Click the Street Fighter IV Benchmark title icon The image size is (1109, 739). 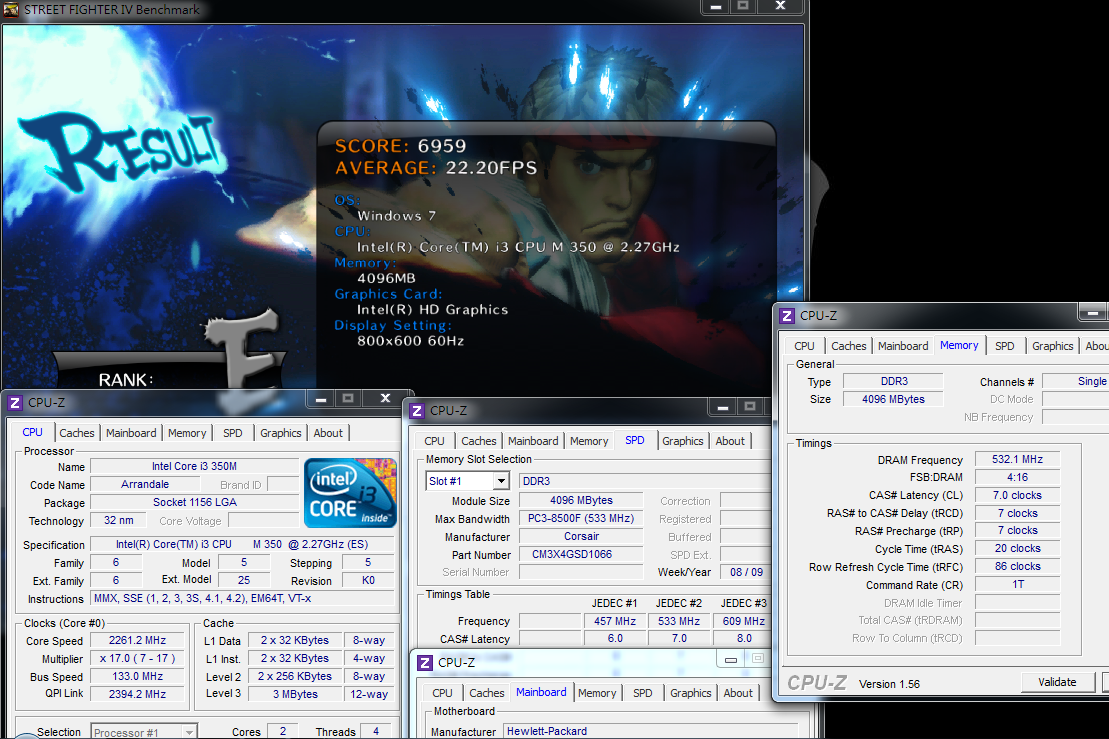(x=11, y=9)
